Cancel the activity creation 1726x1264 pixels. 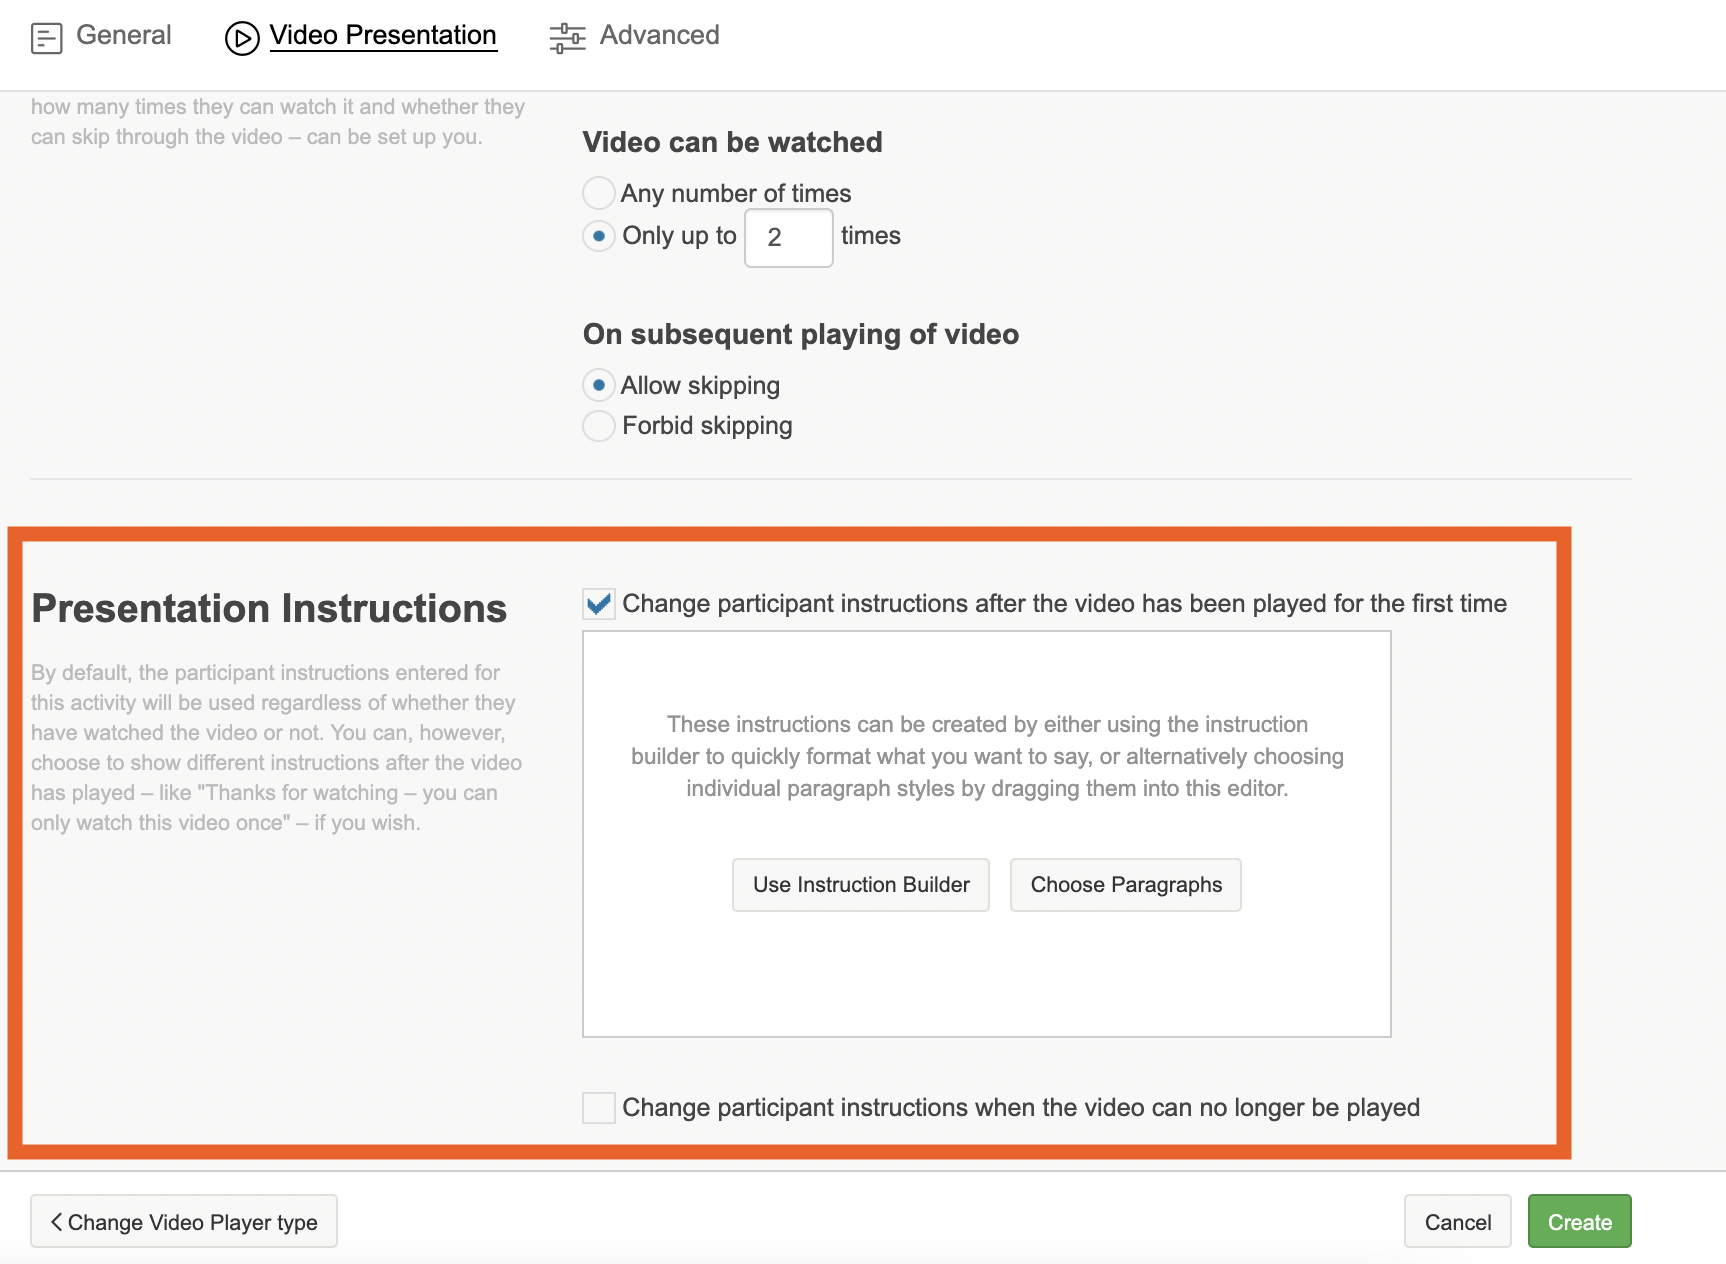1457,1222
